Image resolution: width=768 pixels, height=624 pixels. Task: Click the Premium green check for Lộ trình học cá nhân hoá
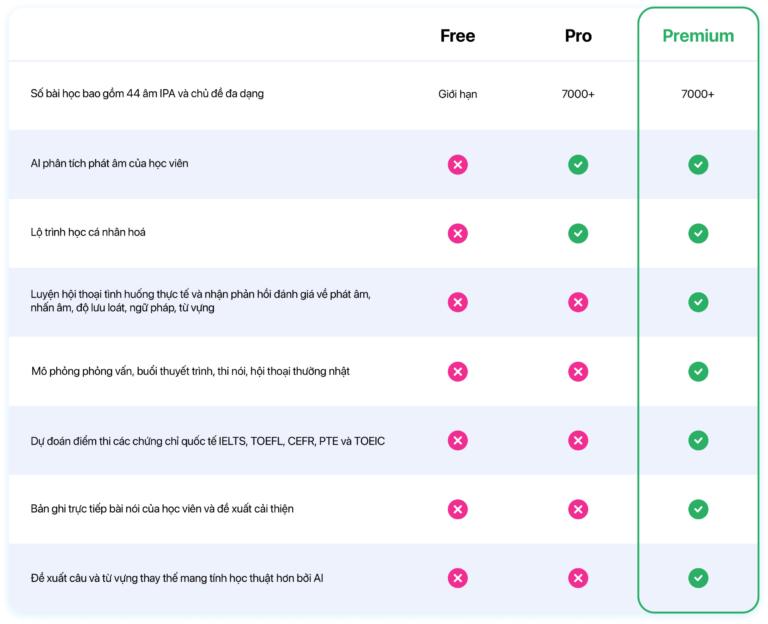[x=698, y=233]
